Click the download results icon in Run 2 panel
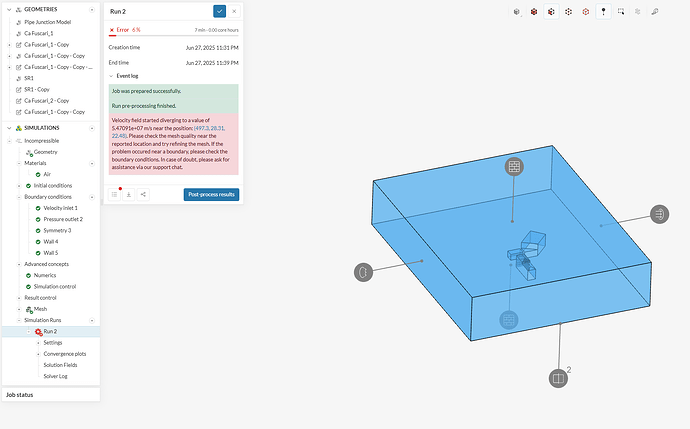 (128, 194)
